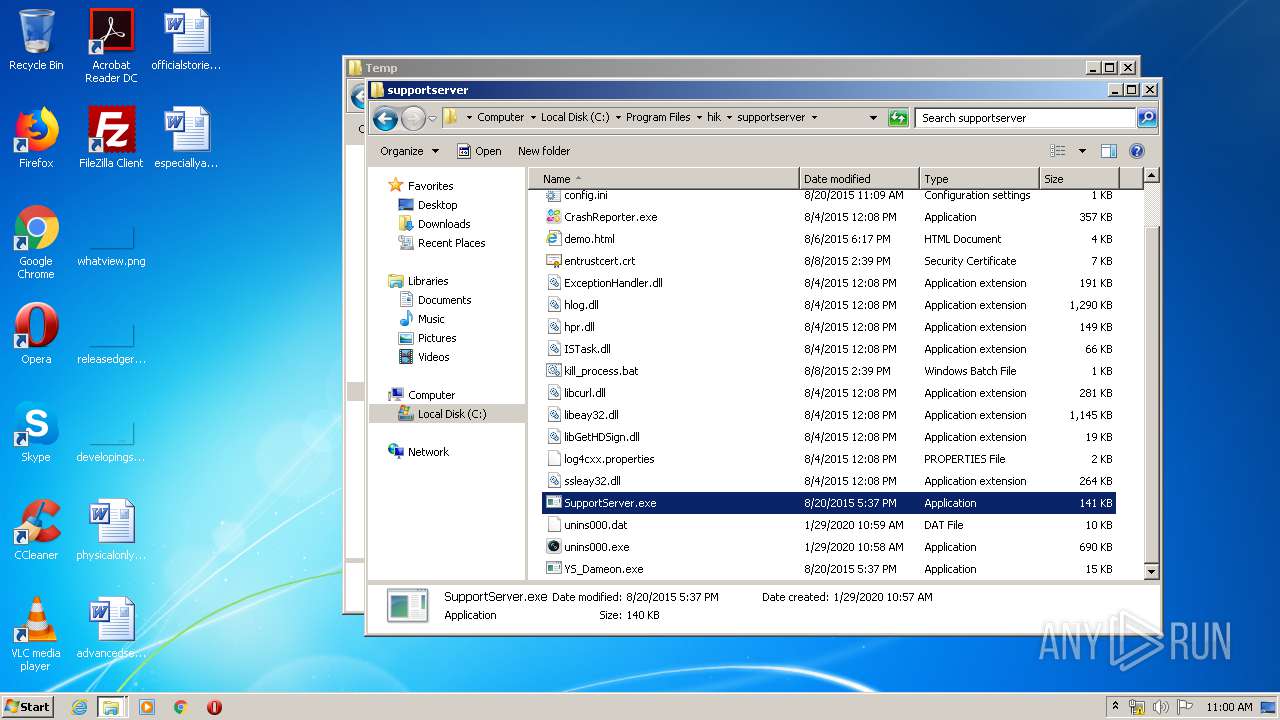This screenshot has width=1280, height=720.
Task: Show hidden system tray icons arrow
Action: [1116, 707]
